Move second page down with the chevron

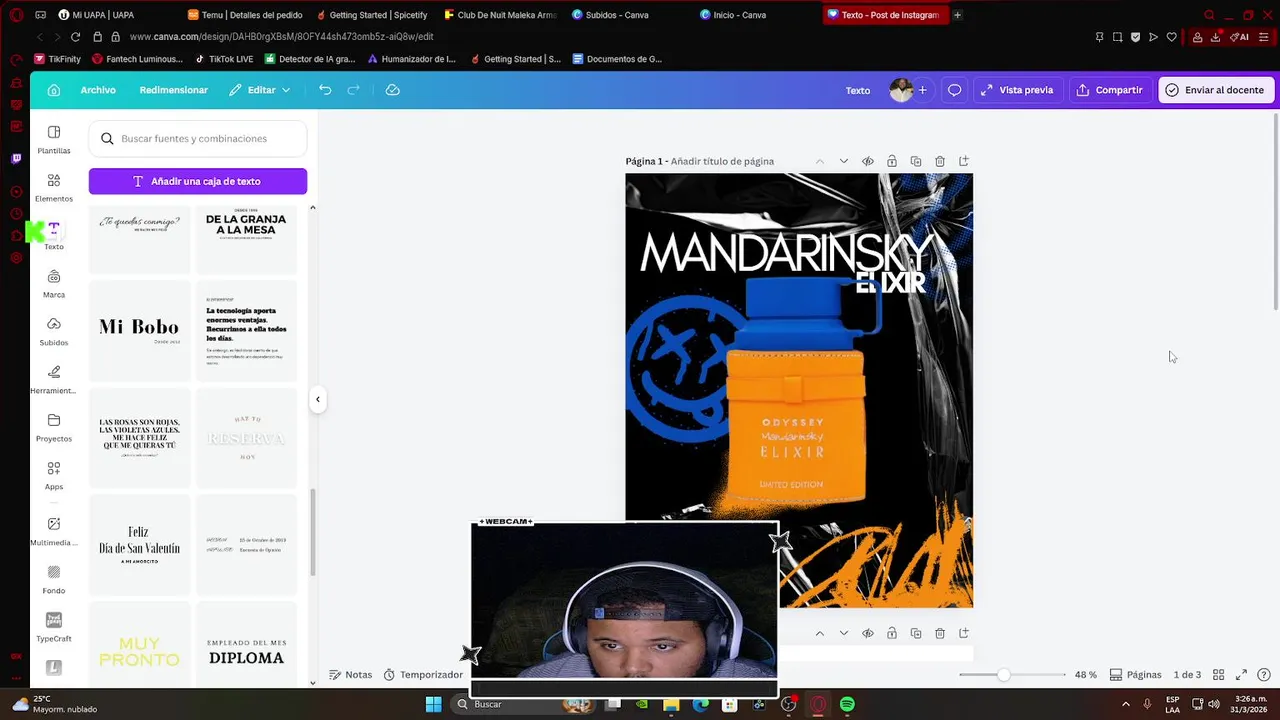[844, 633]
